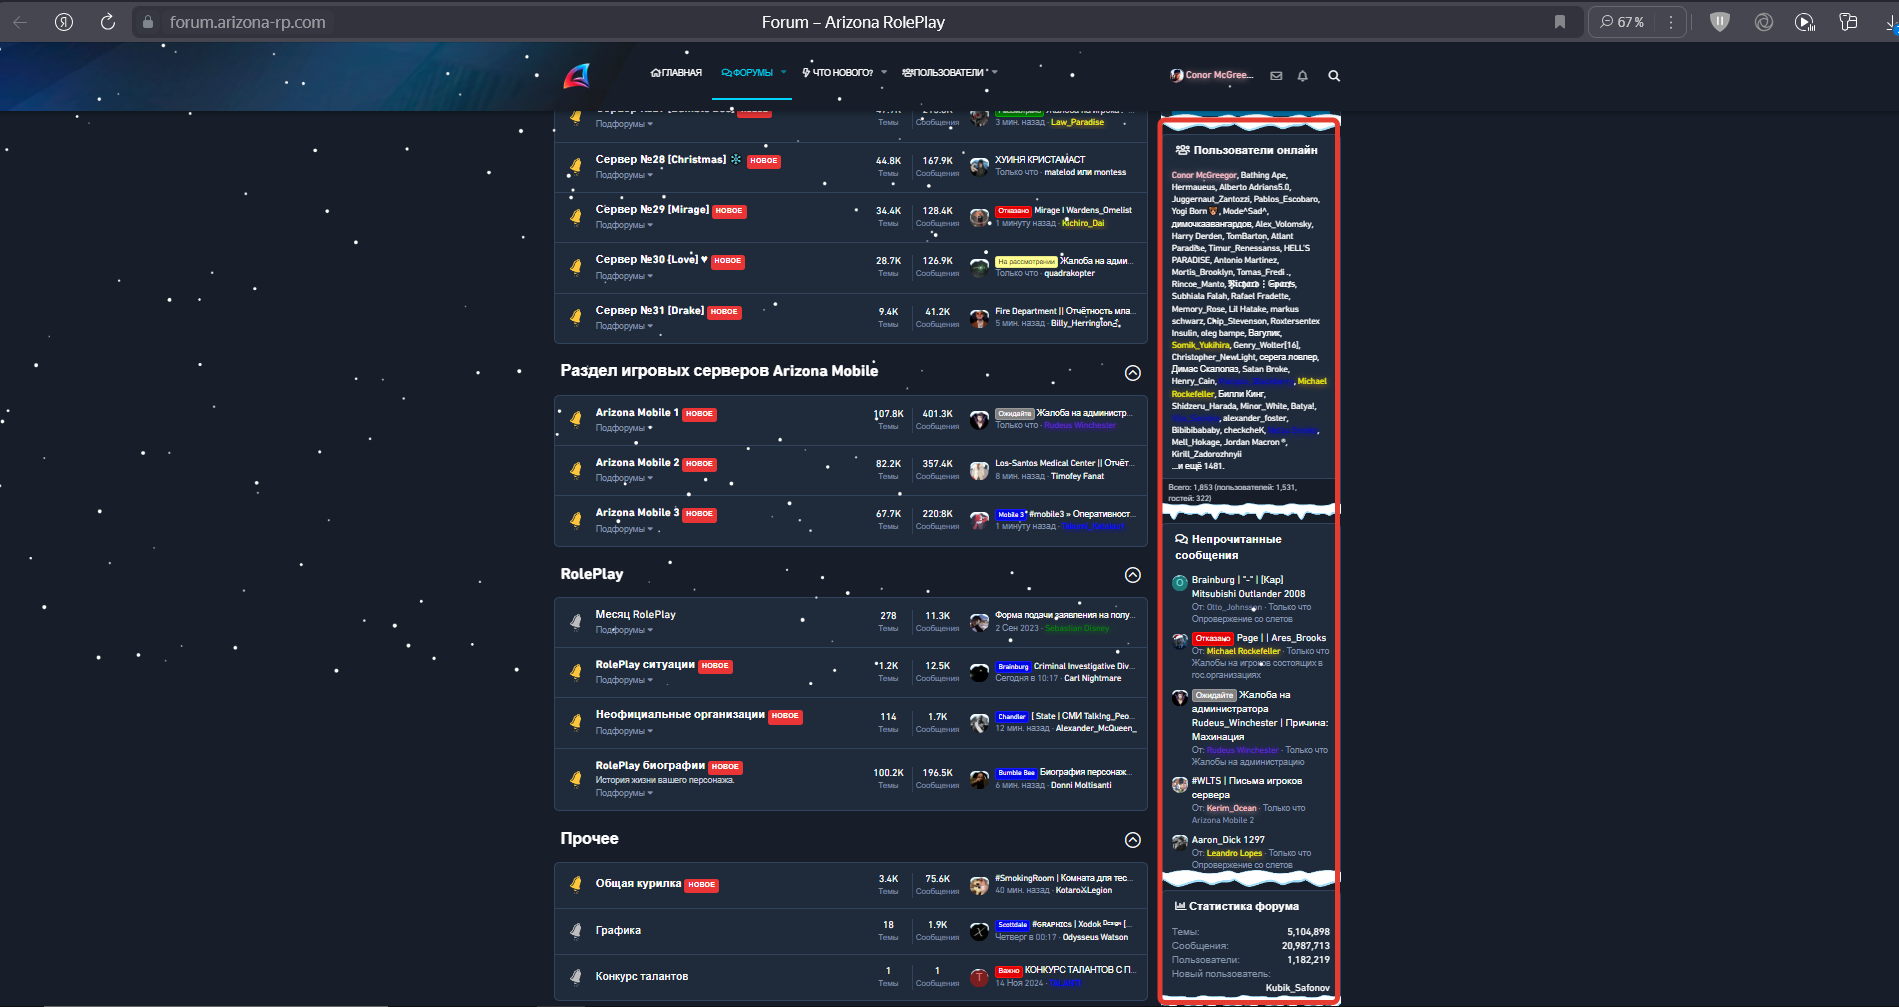The width and height of the screenshot is (1899, 1007).
Task: Expand Подфорумы under Сервер №29 [Mirage]
Action: point(624,225)
